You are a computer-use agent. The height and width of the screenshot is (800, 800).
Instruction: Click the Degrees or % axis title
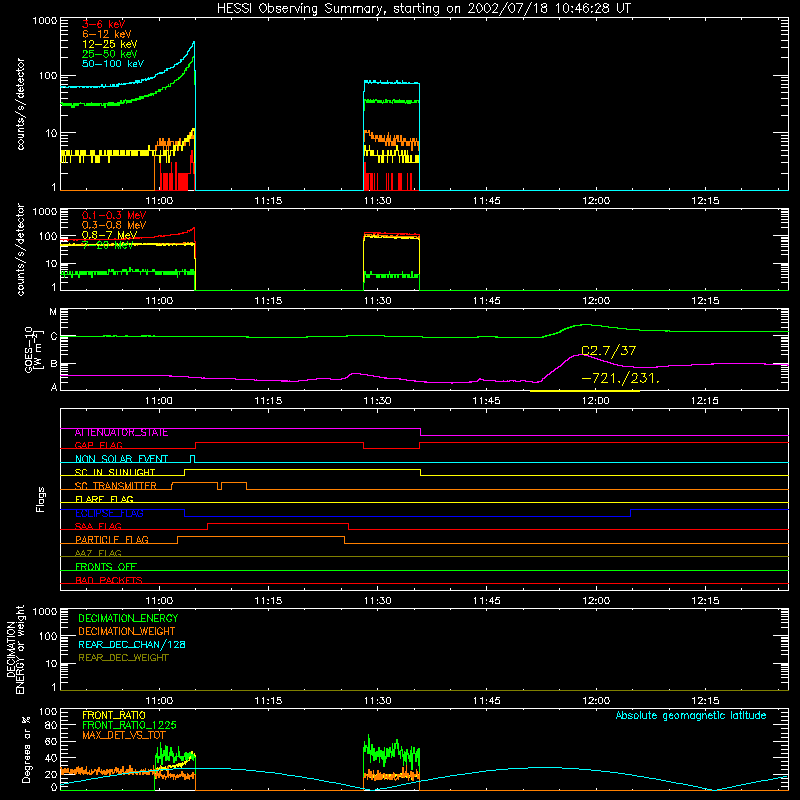(x=27, y=749)
